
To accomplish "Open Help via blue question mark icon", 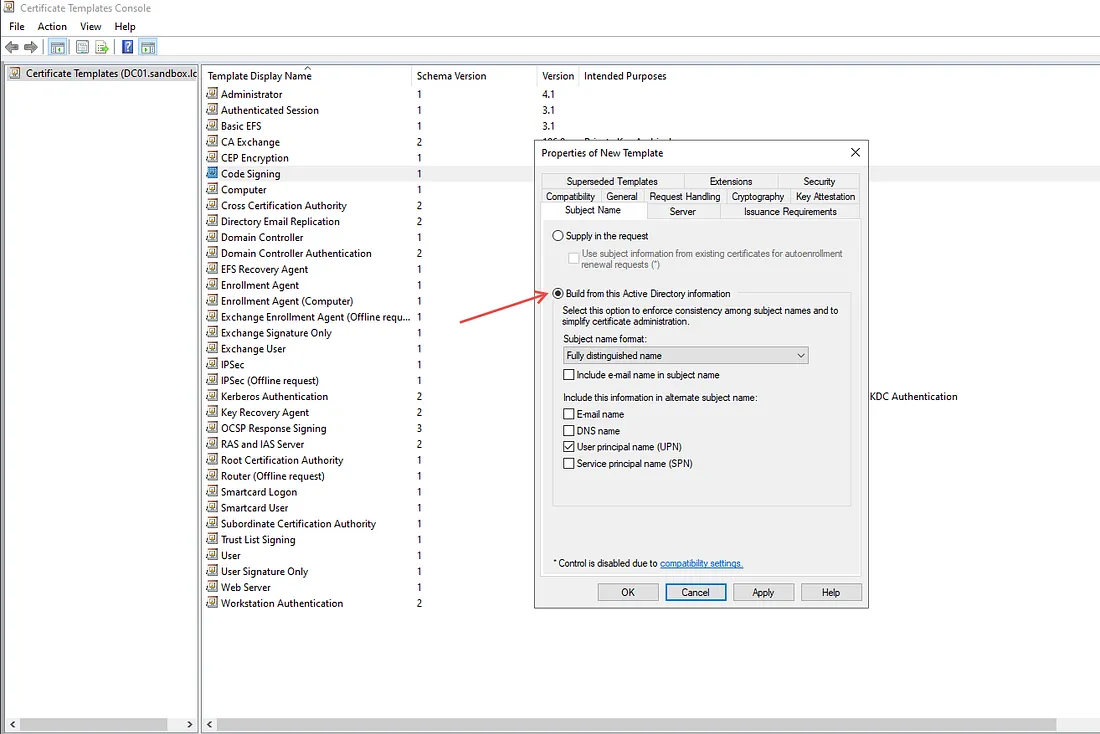I will [x=128, y=47].
